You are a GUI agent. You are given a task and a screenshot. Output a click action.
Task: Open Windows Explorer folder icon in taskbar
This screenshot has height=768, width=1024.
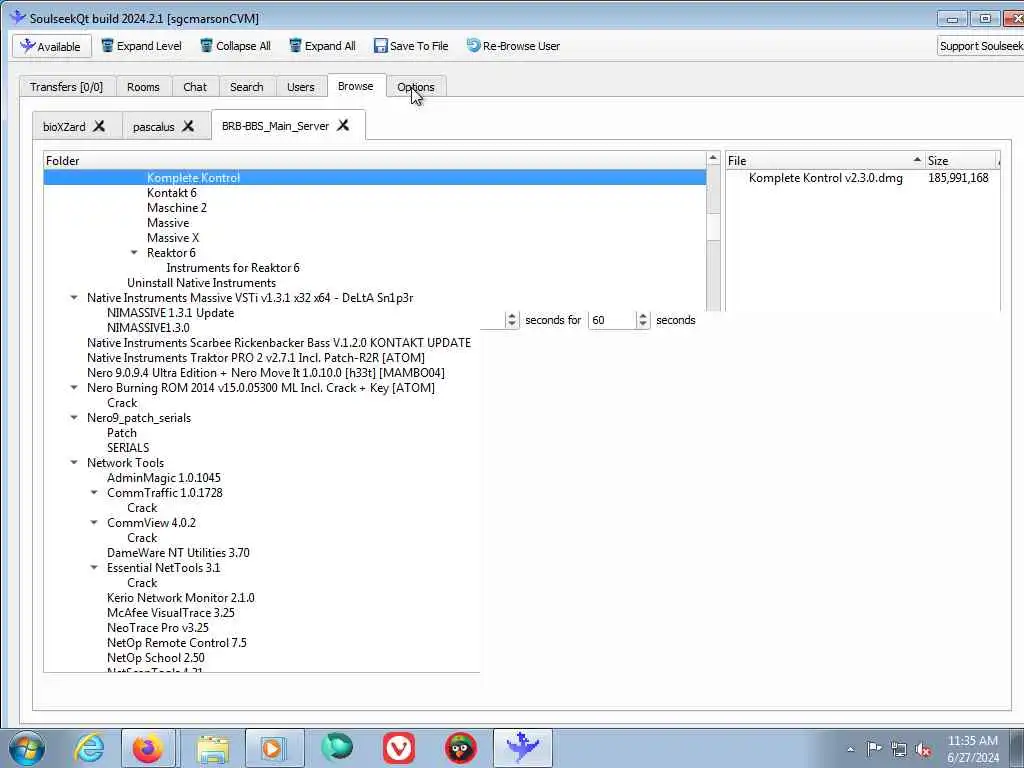(212, 748)
